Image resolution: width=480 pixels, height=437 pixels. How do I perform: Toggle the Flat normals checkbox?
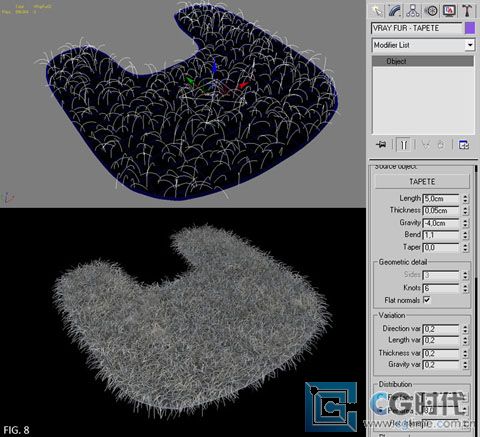point(427,300)
